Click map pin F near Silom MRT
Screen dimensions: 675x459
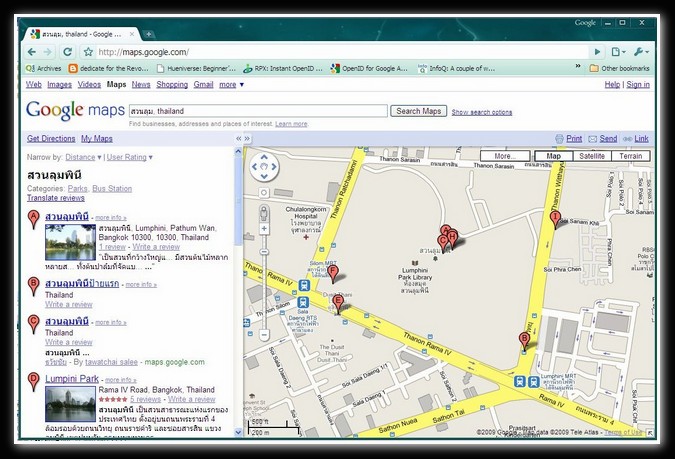click(333, 274)
